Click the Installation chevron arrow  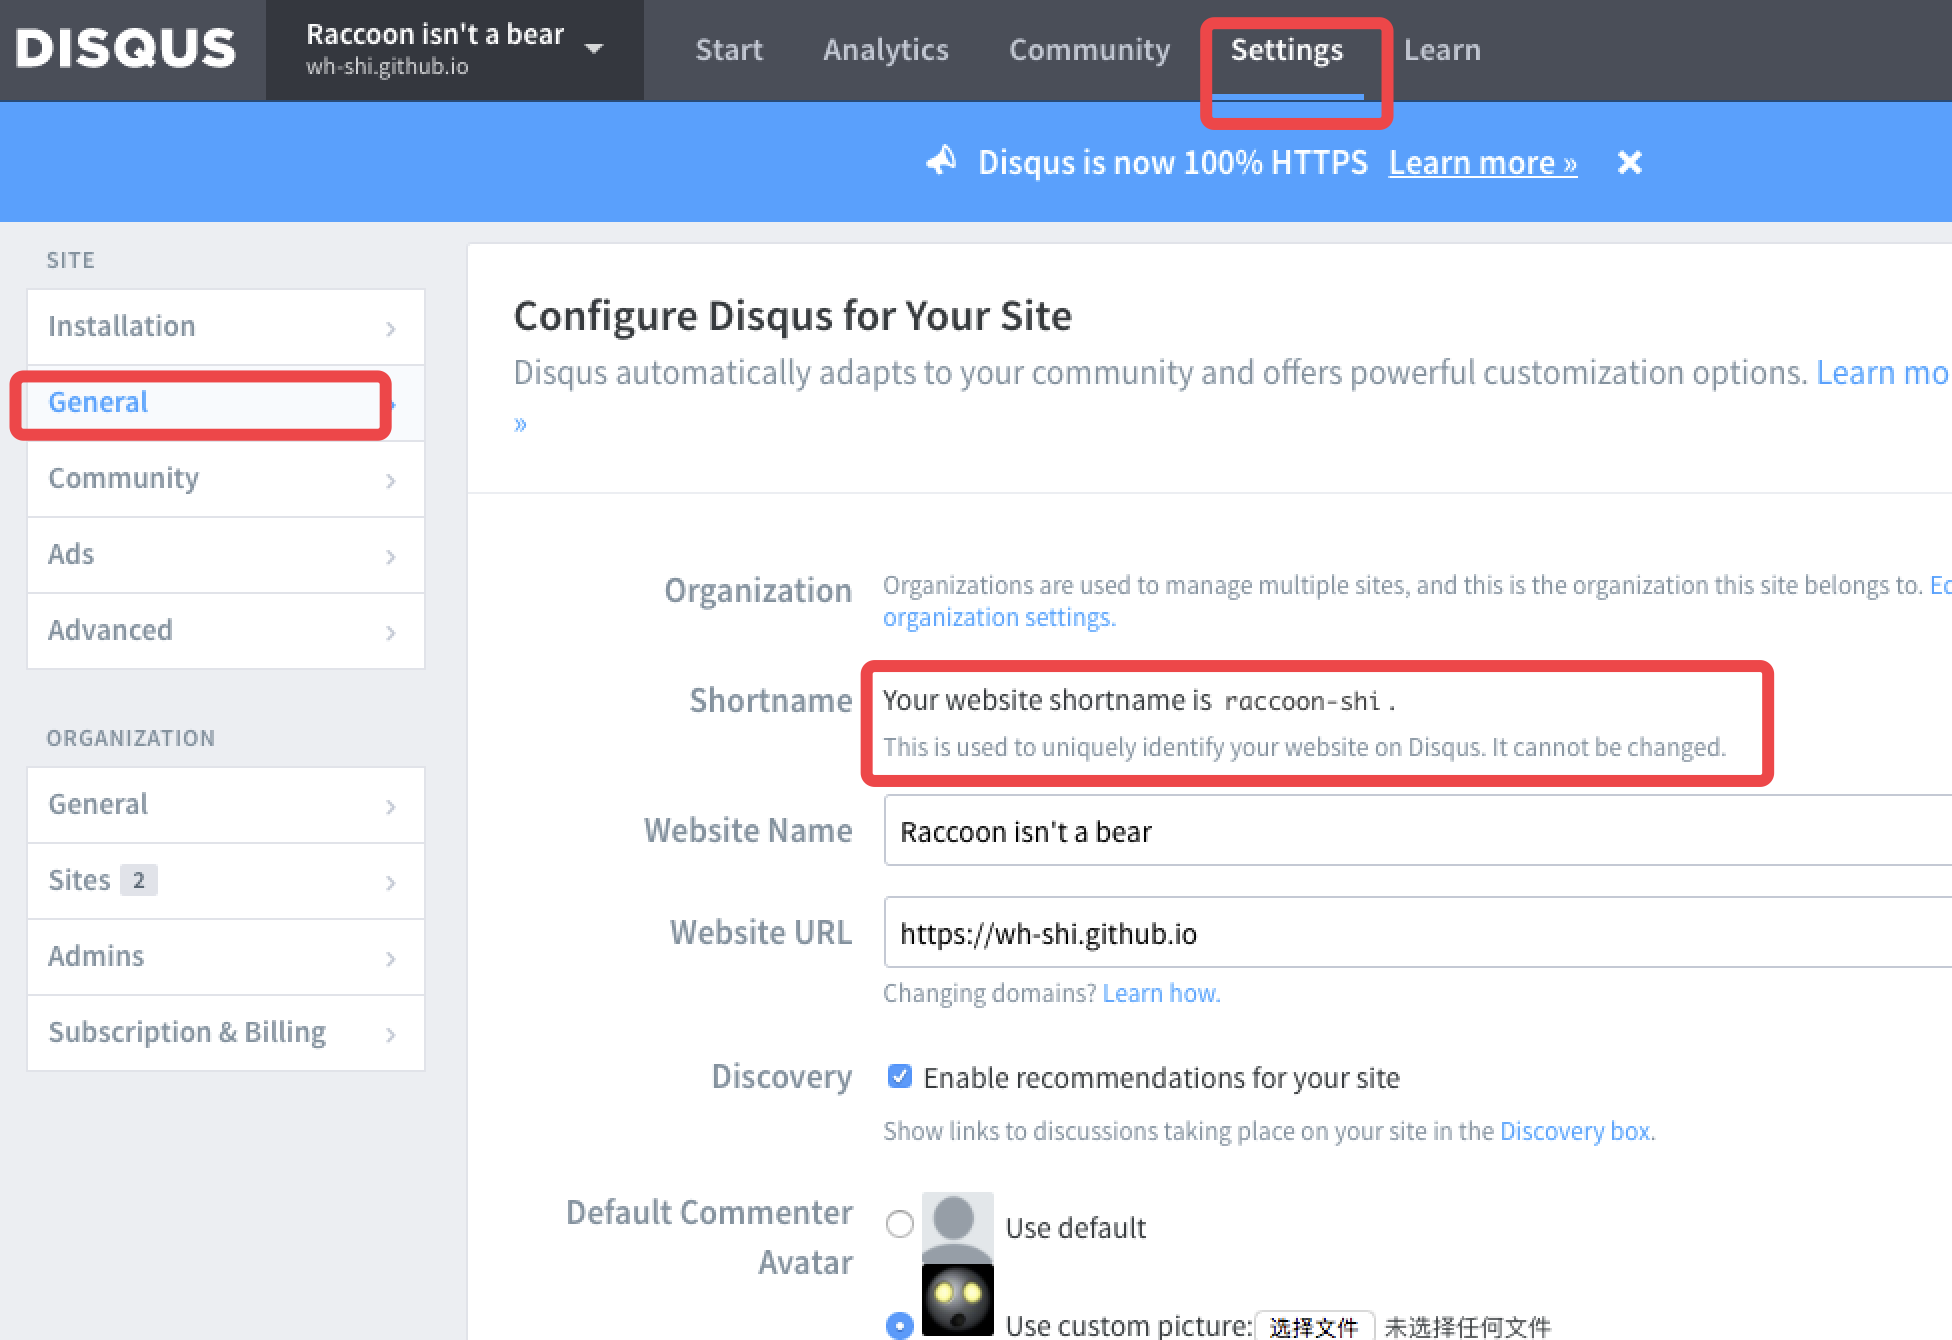pyautogui.click(x=390, y=328)
